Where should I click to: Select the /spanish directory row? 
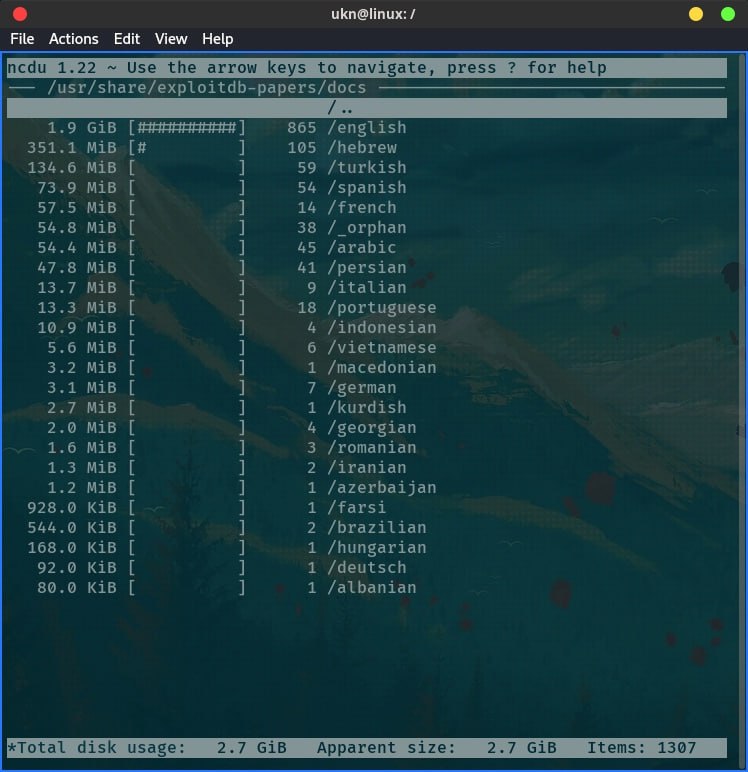click(366, 188)
